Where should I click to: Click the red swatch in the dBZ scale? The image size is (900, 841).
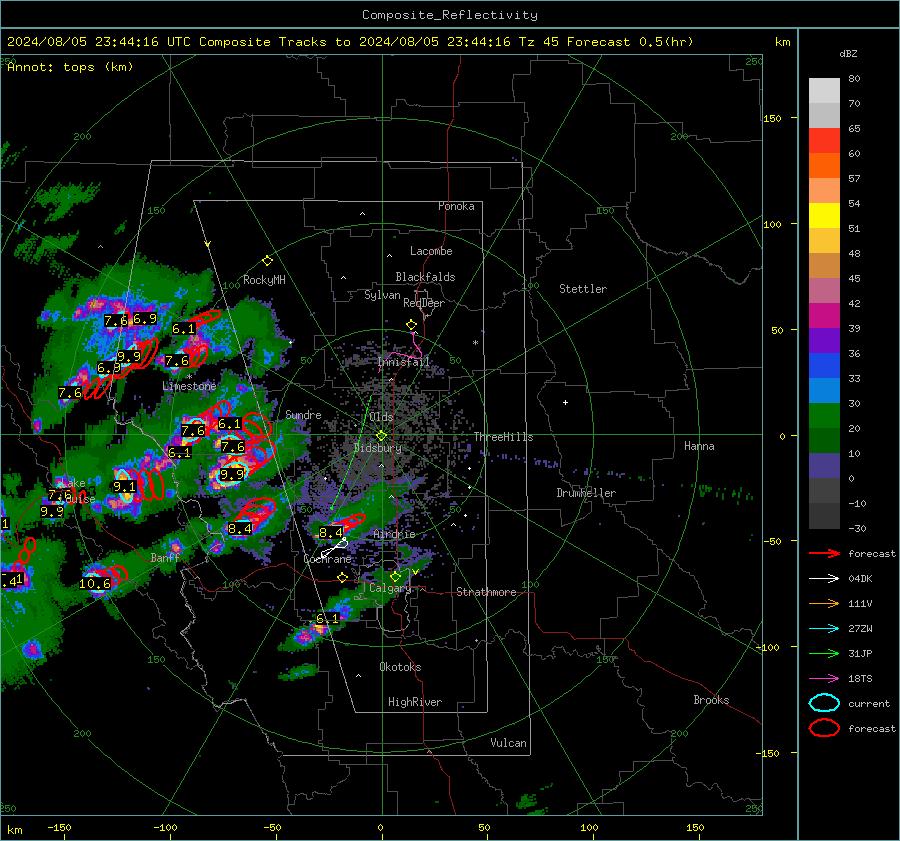tap(824, 141)
